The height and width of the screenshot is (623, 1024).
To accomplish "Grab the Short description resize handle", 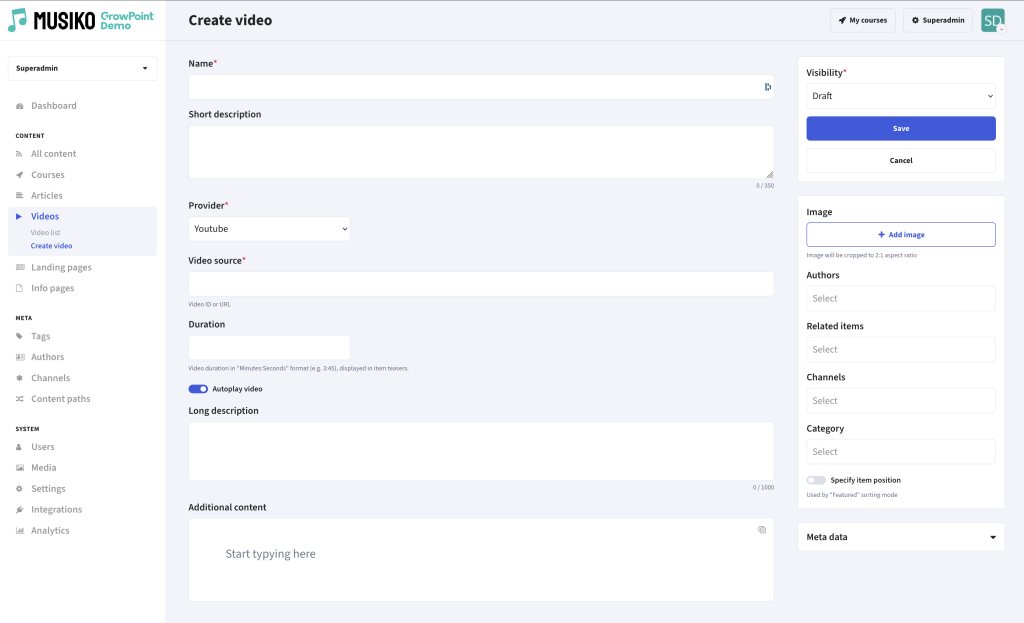I will [x=769, y=174].
